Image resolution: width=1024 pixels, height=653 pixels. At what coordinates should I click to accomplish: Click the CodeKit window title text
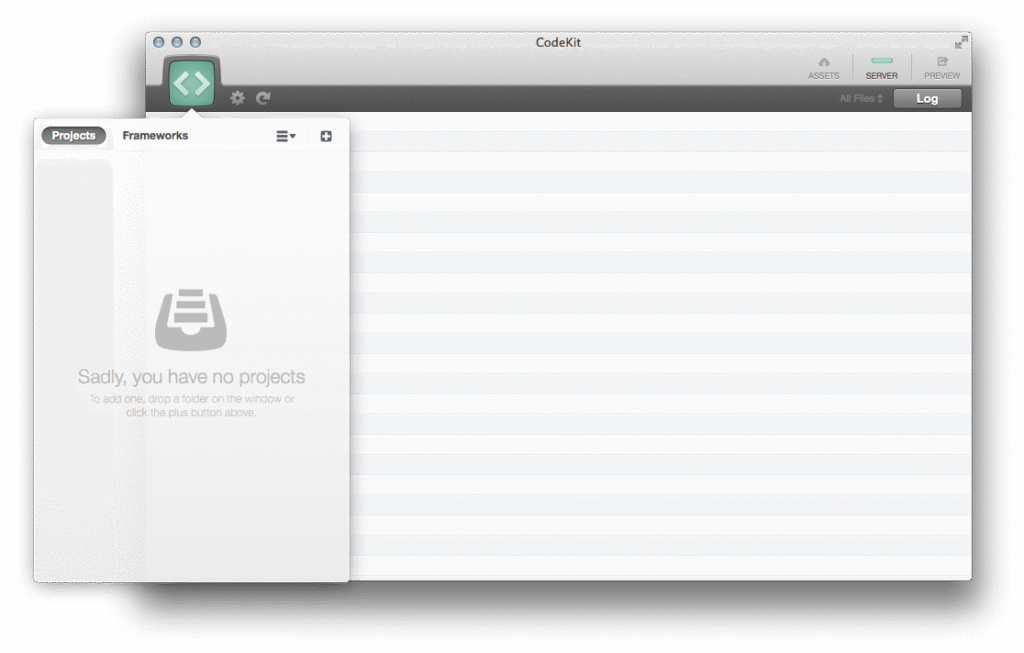(x=558, y=42)
